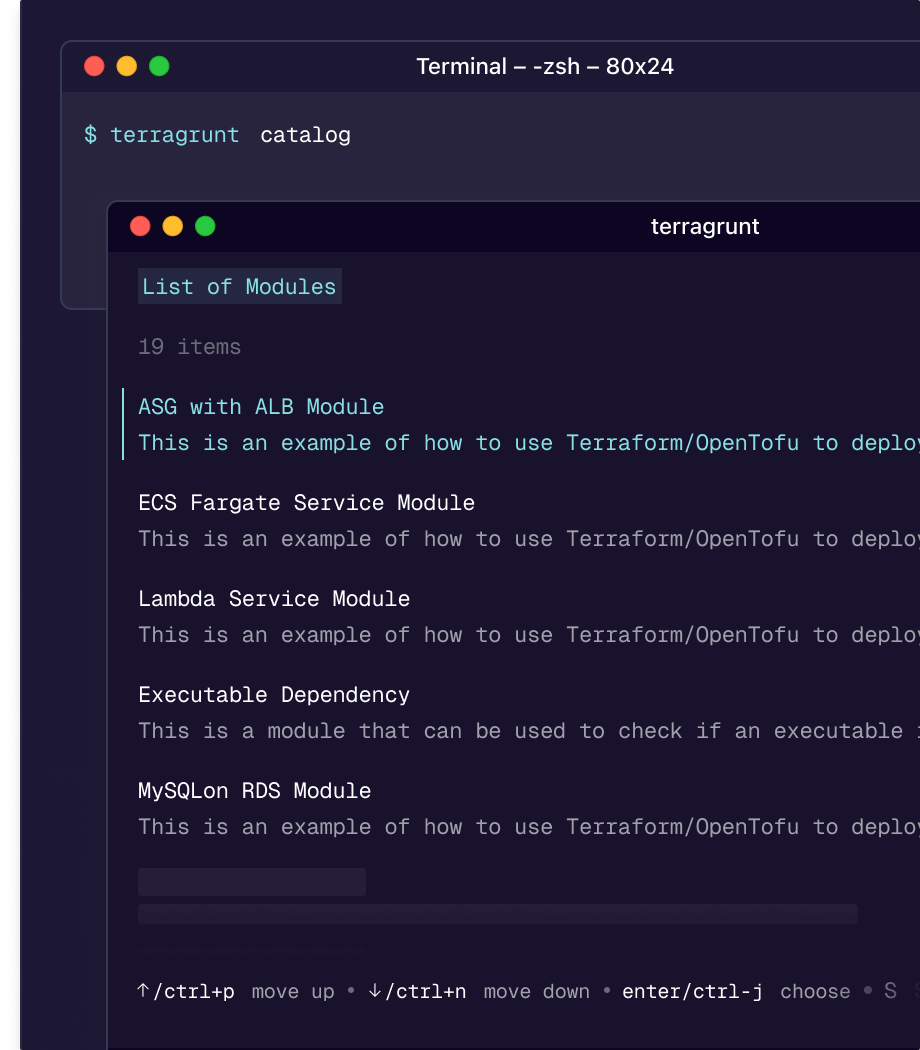The image size is (920, 1050).
Task: Click Executable Dependency description line
Action: click(529, 731)
